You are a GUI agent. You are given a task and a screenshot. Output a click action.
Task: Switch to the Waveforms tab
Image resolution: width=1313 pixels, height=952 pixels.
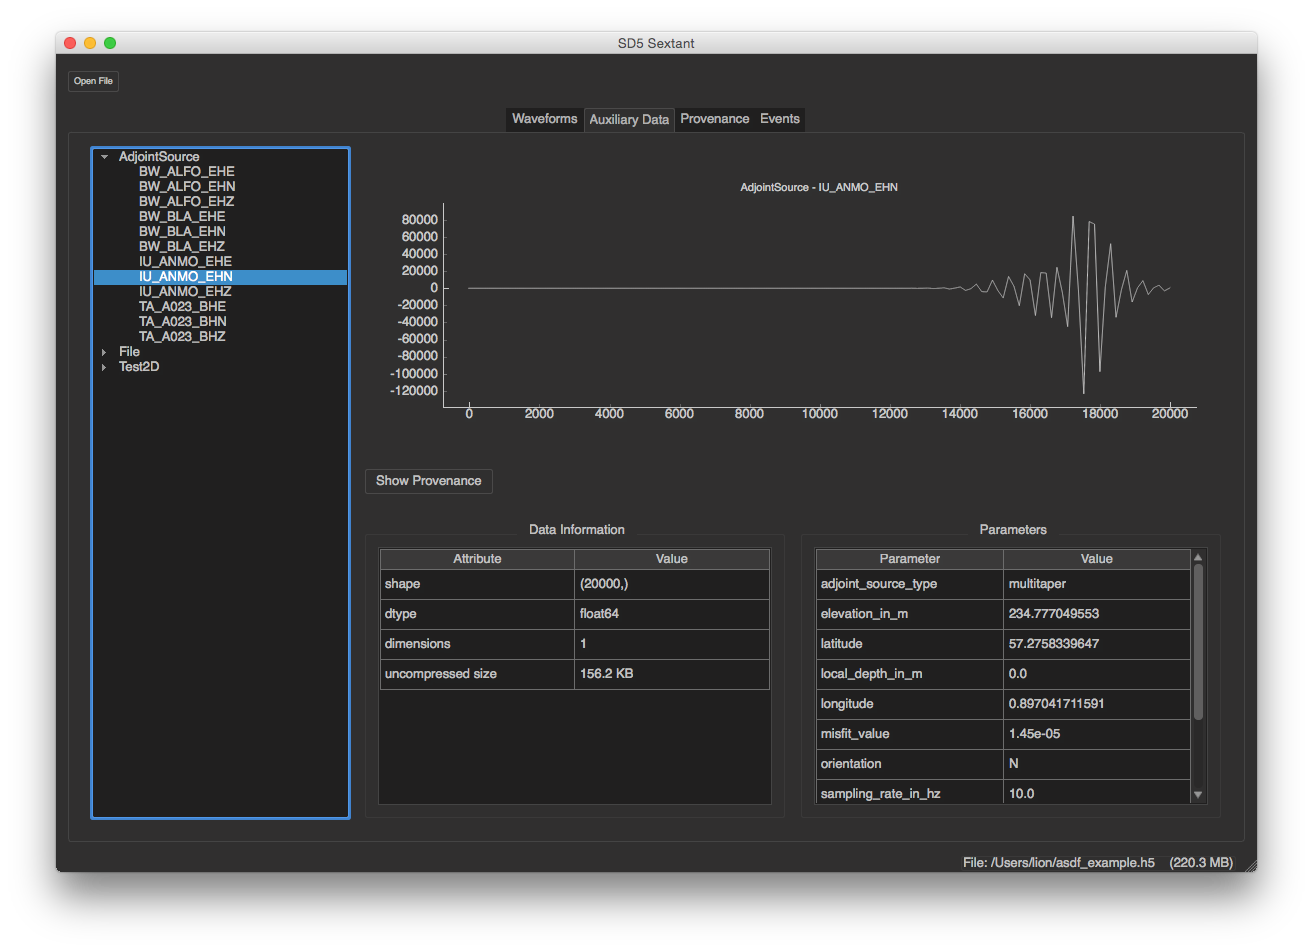point(544,119)
